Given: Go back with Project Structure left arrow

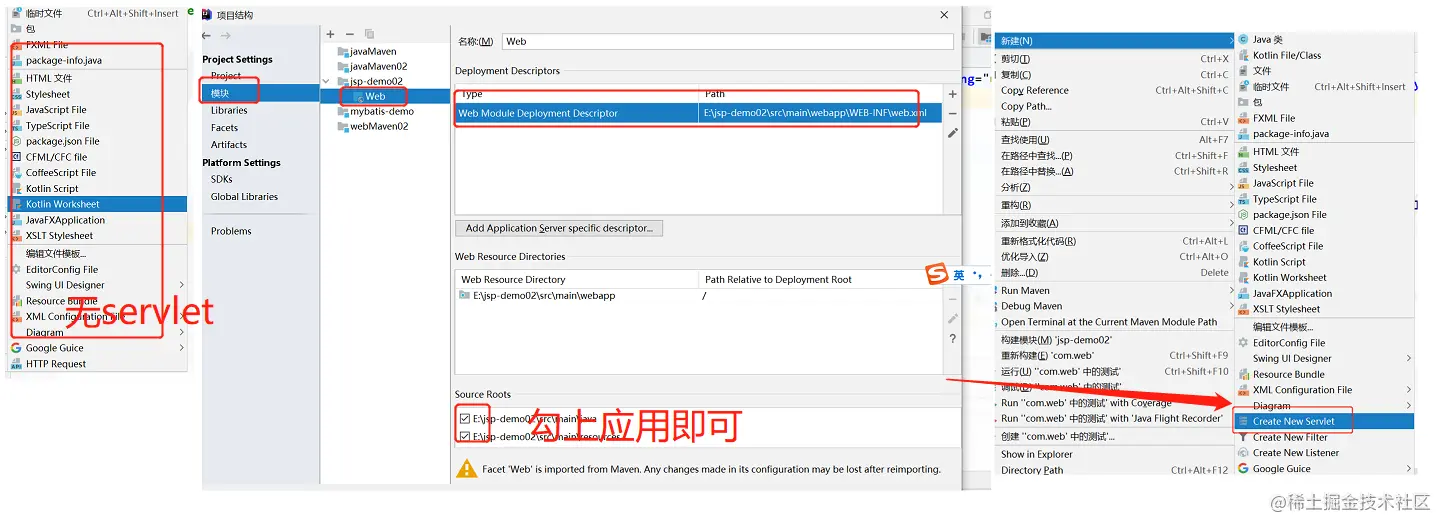Looking at the screenshot, I should pyautogui.click(x=207, y=36).
